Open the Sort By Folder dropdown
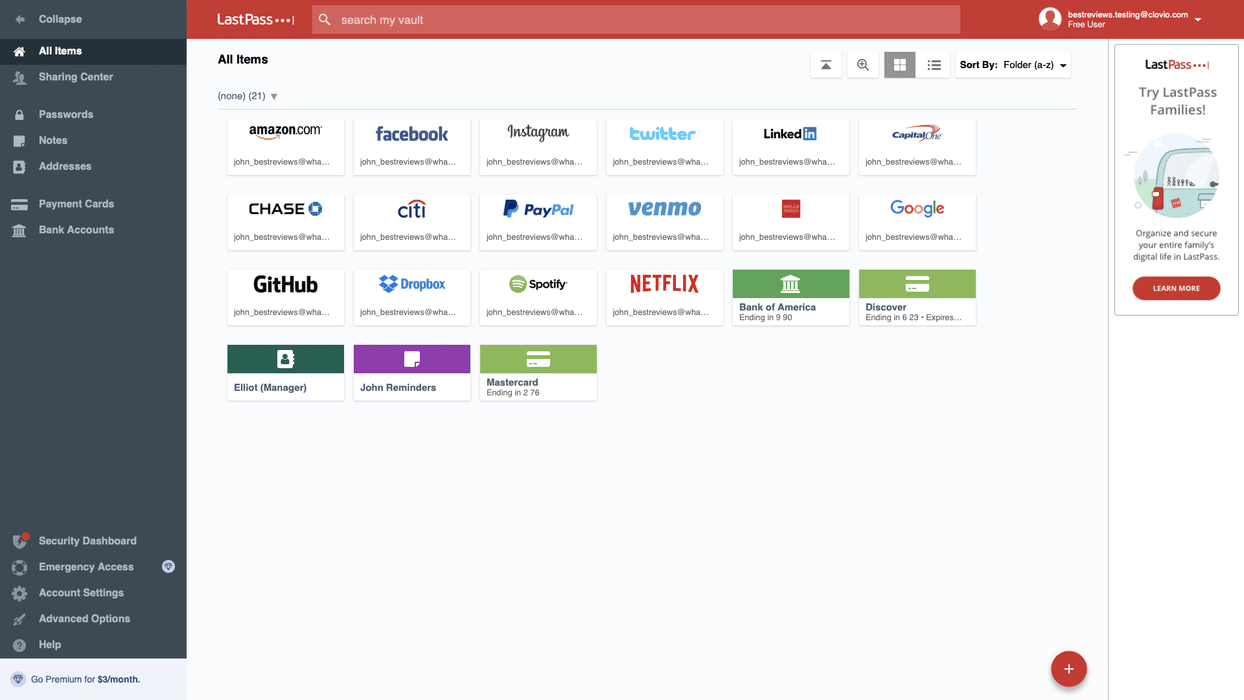Image resolution: width=1244 pixels, height=700 pixels. click(1013, 64)
